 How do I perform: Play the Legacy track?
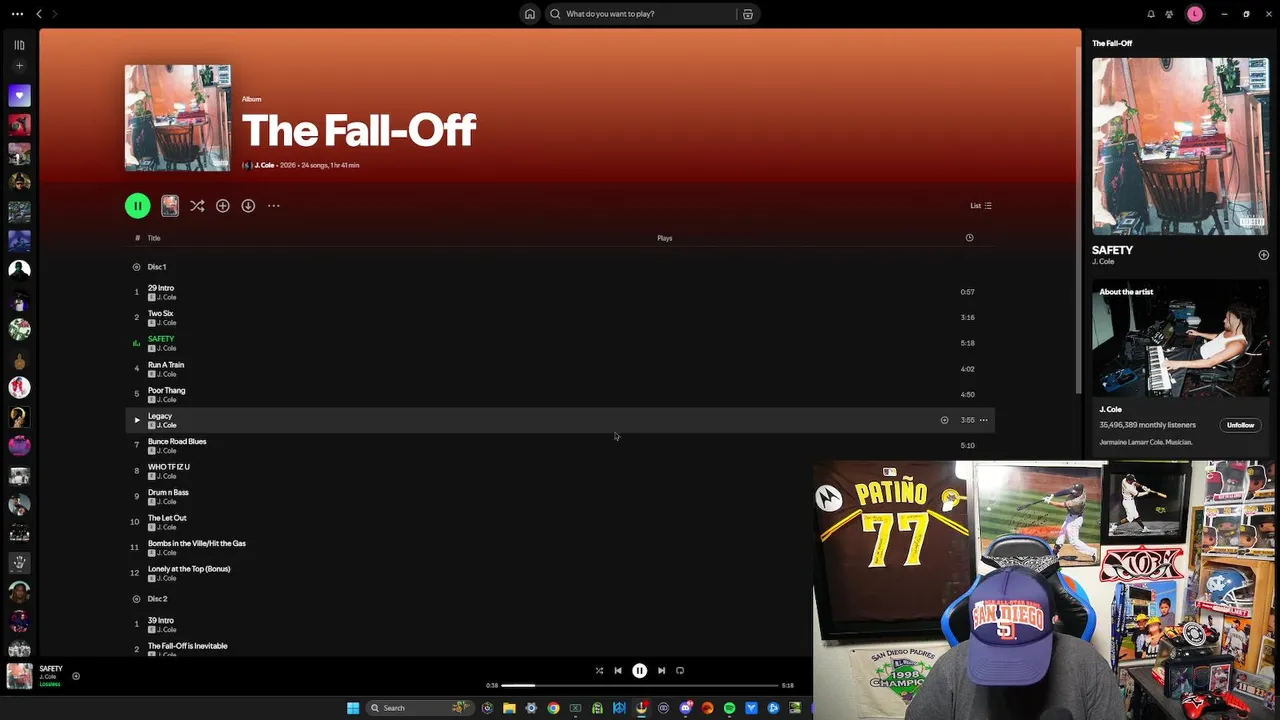coord(137,420)
